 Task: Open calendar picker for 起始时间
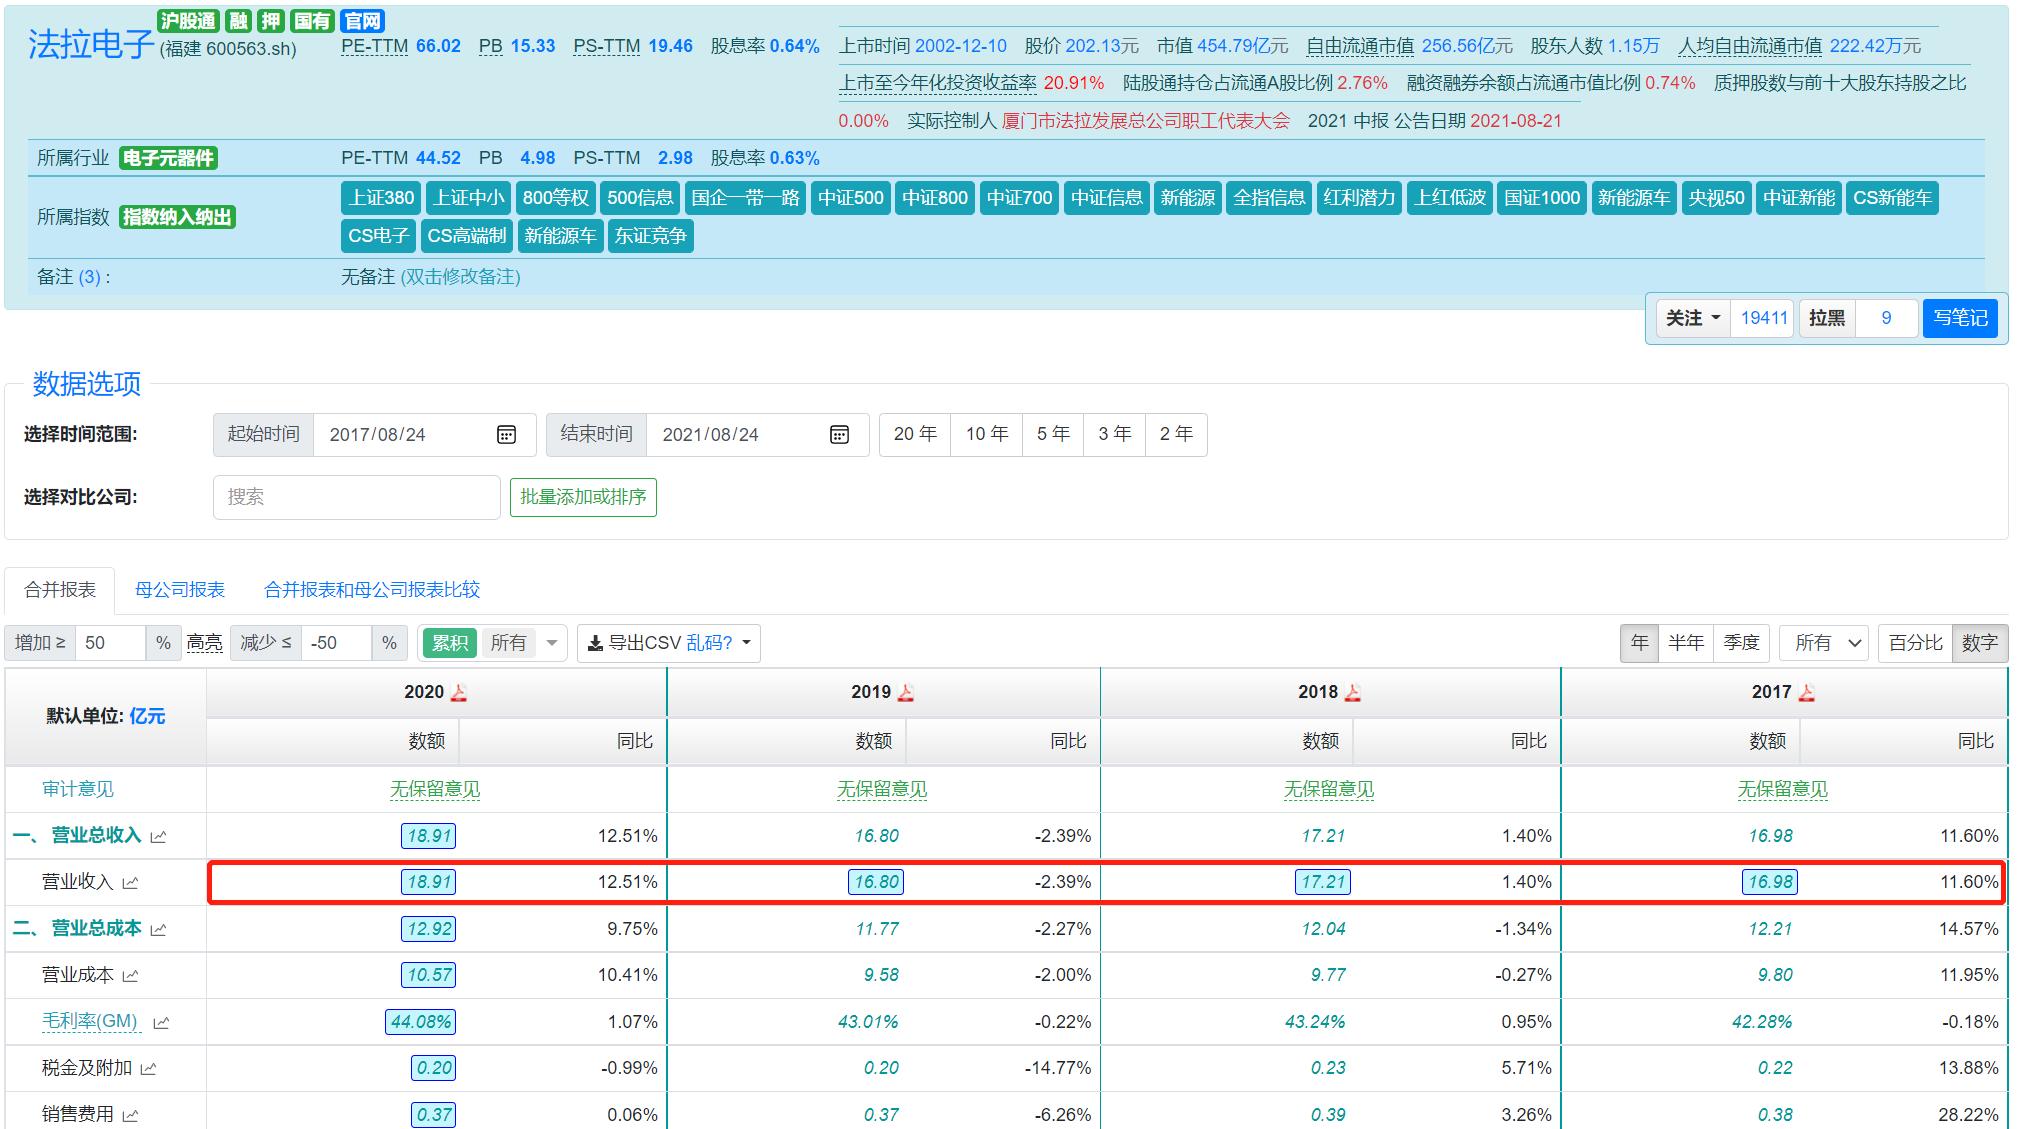(x=506, y=434)
